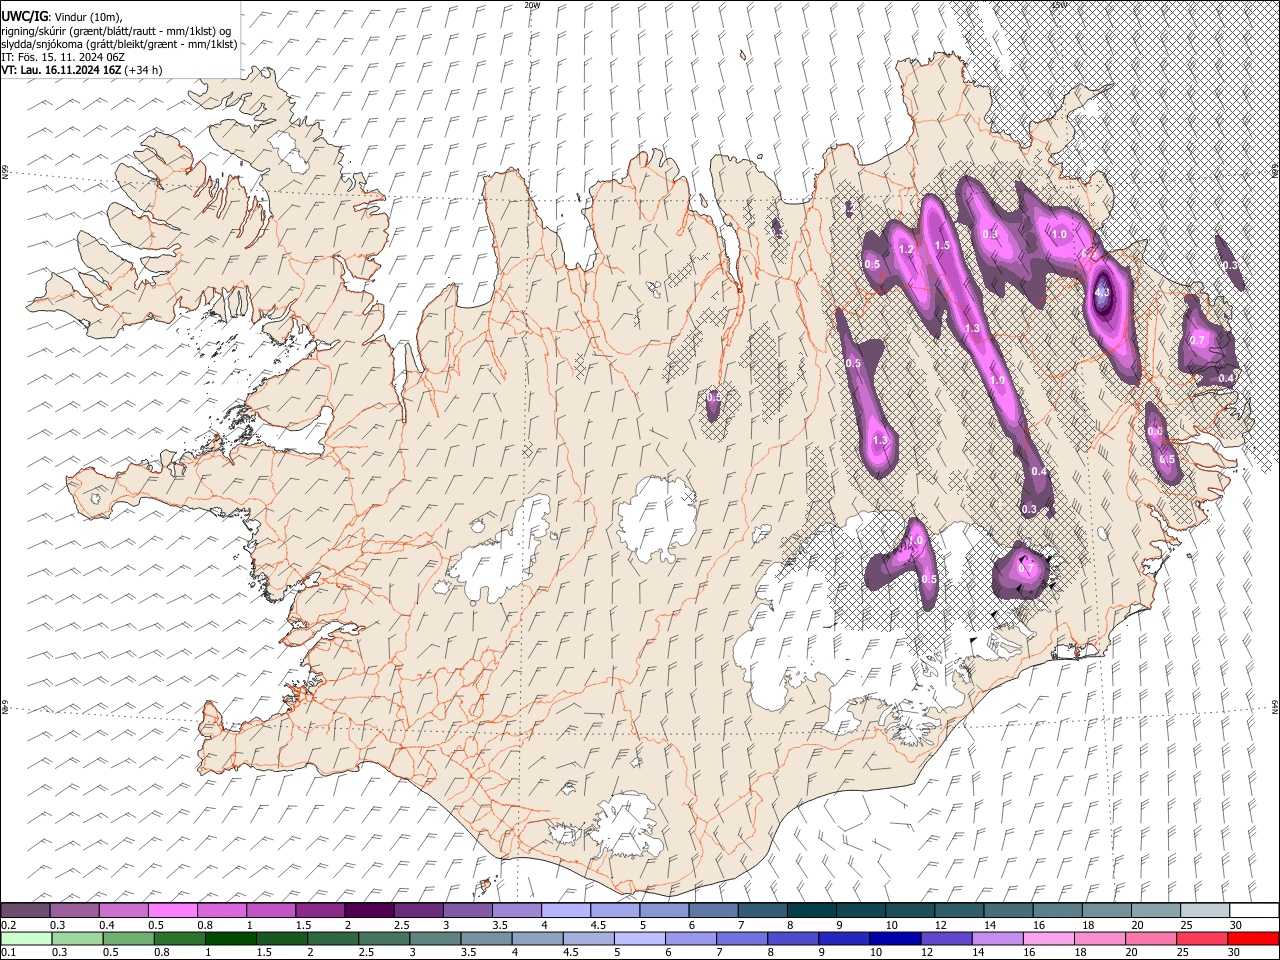Click lower legend swatch between 5 and 6
Screen dimensions: 1280x960
coord(640,938)
